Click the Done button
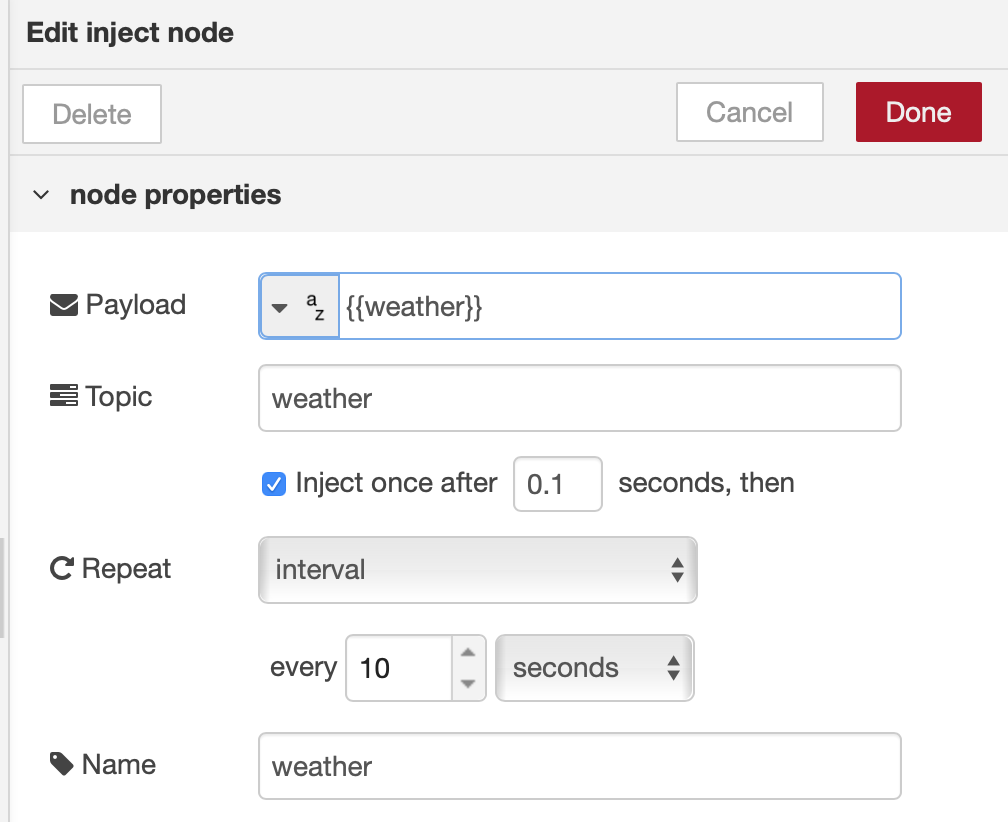1008x822 pixels. (x=918, y=112)
